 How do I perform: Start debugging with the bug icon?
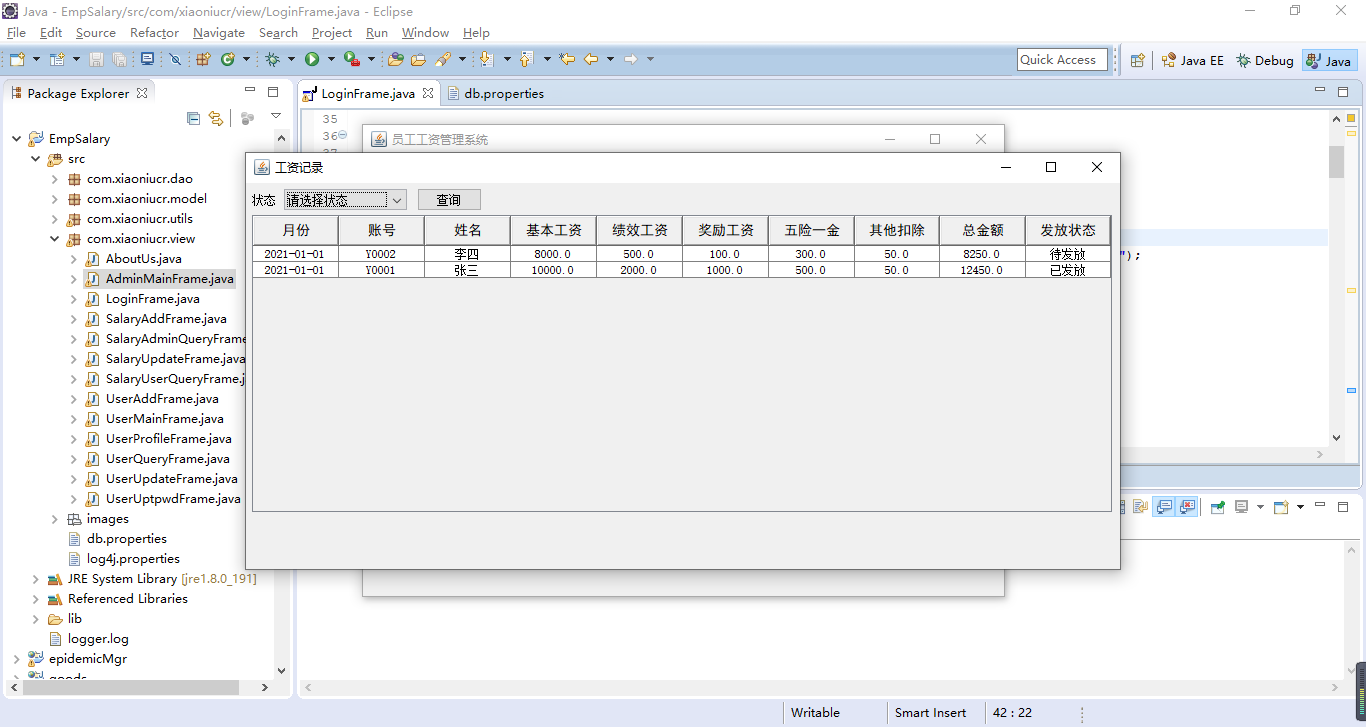(x=272, y=59)
